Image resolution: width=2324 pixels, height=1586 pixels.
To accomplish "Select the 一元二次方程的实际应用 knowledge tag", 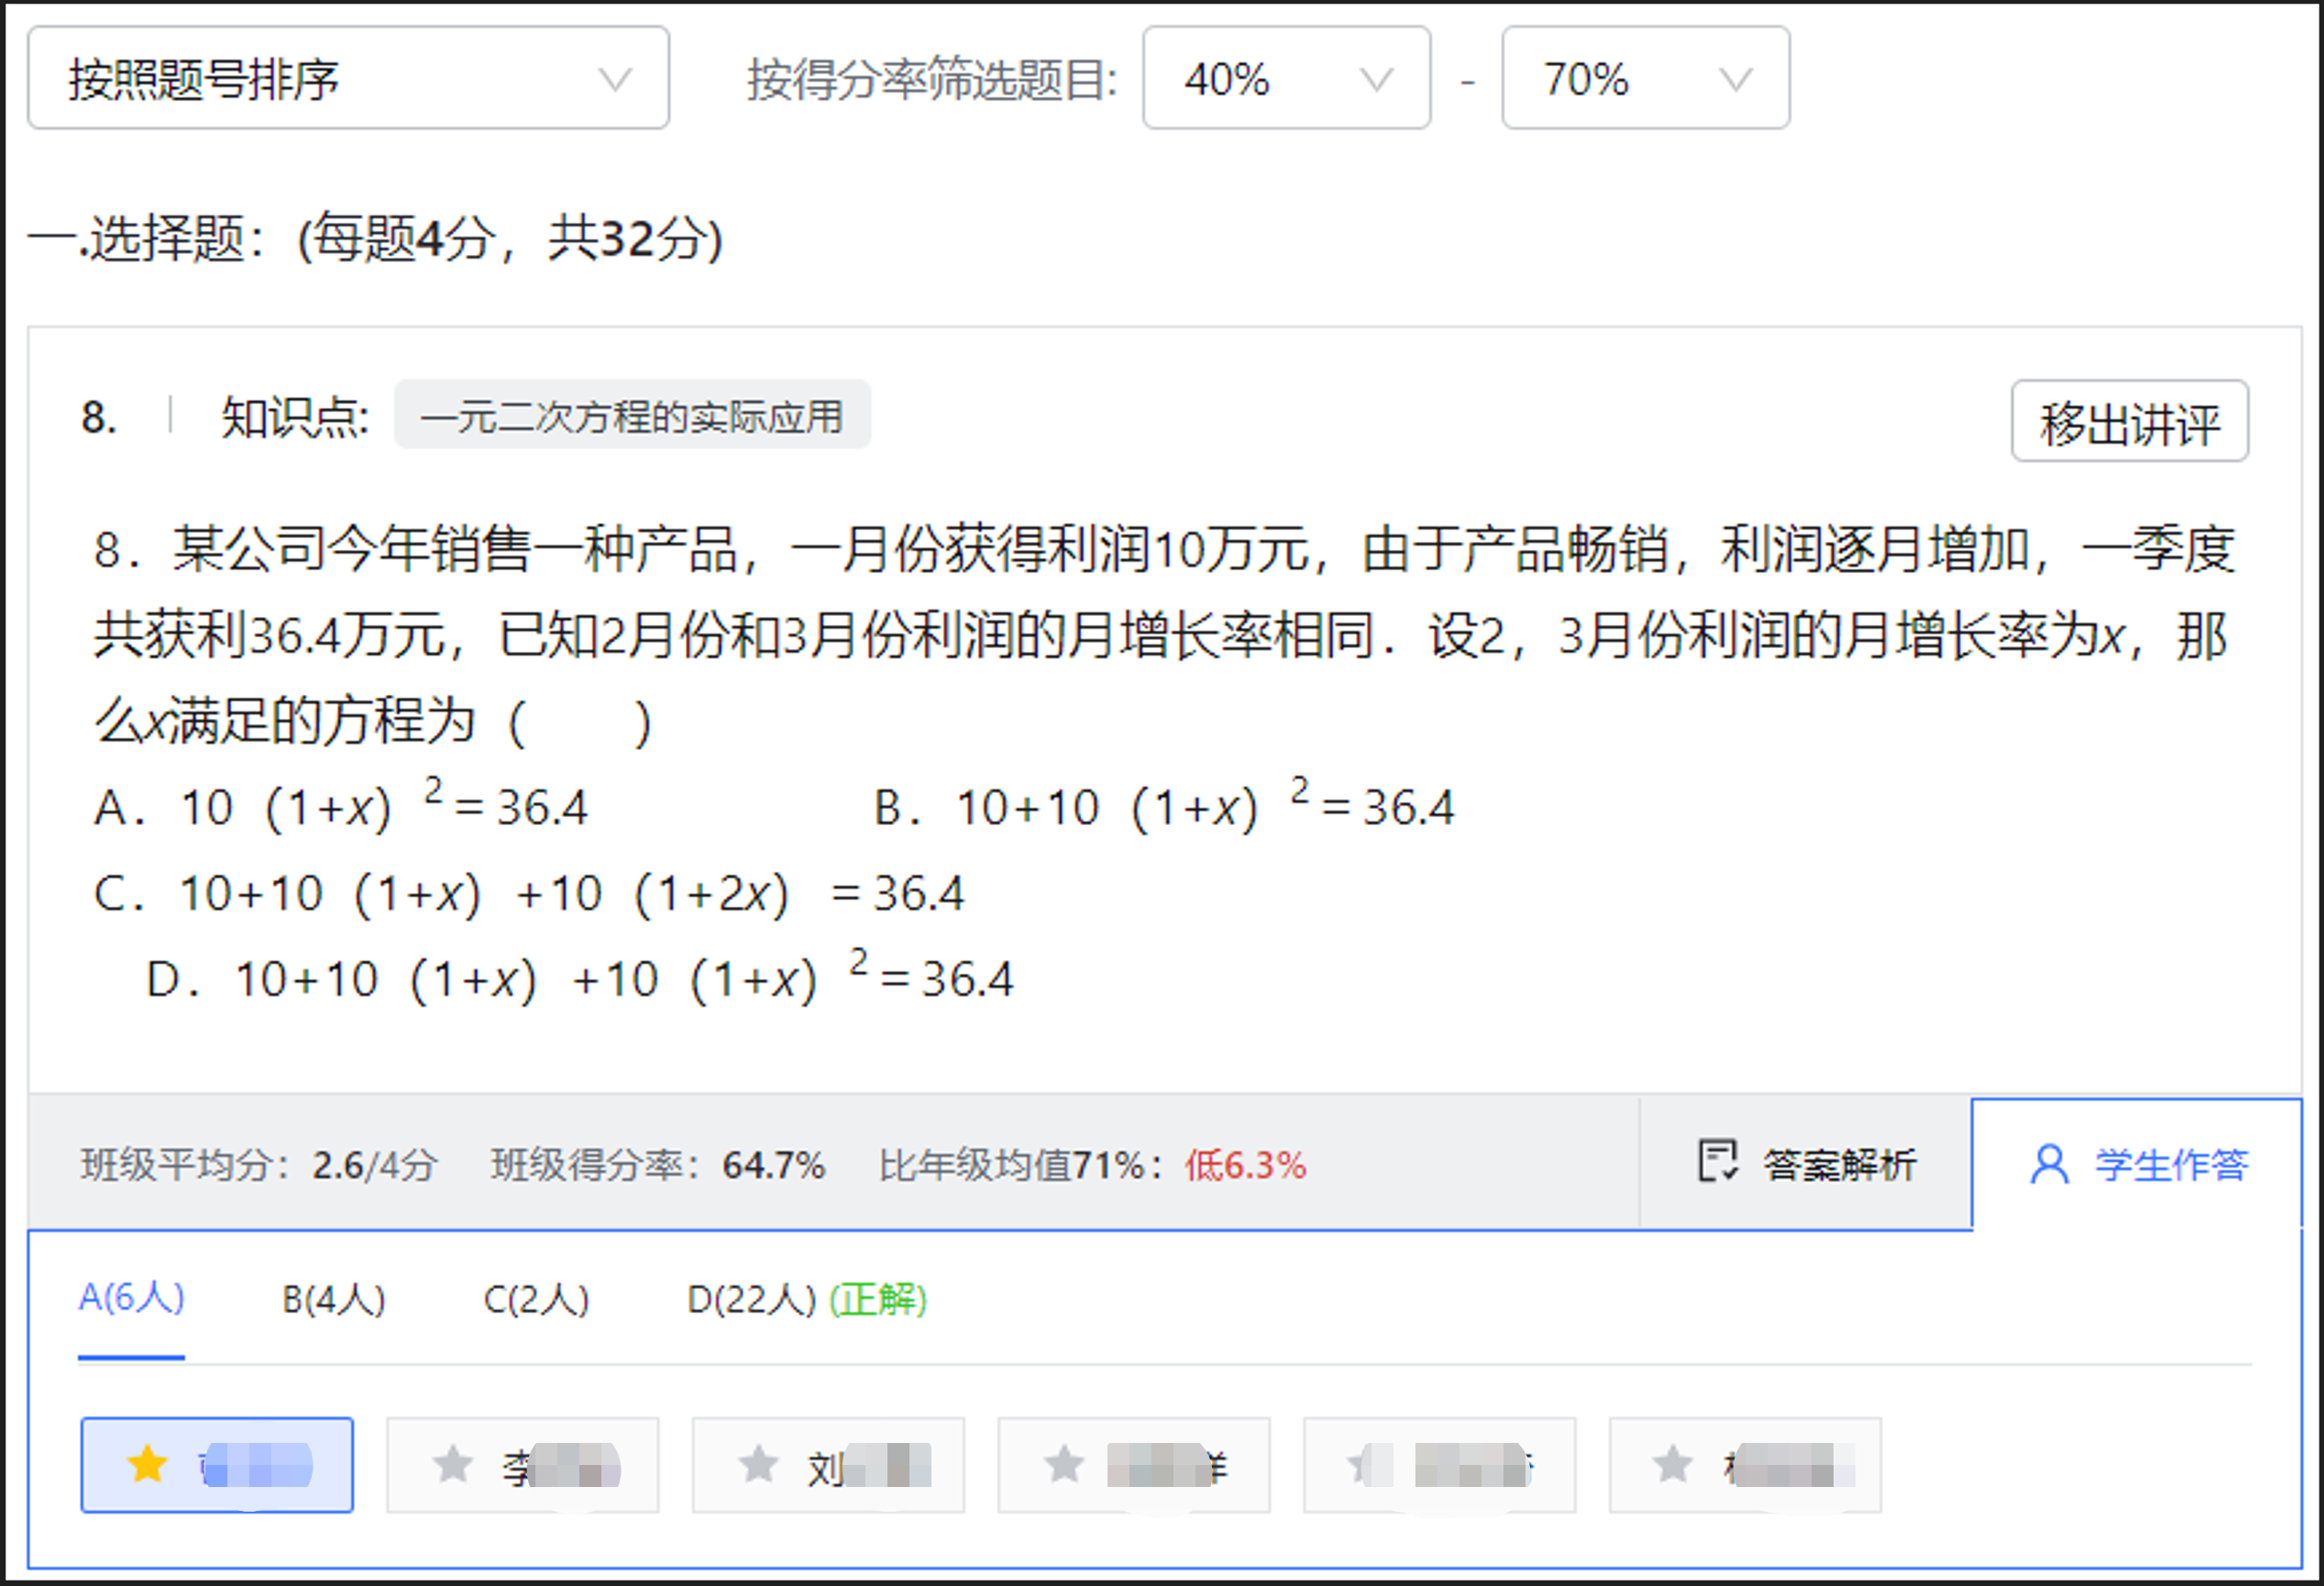I will [x=632, y=416].
